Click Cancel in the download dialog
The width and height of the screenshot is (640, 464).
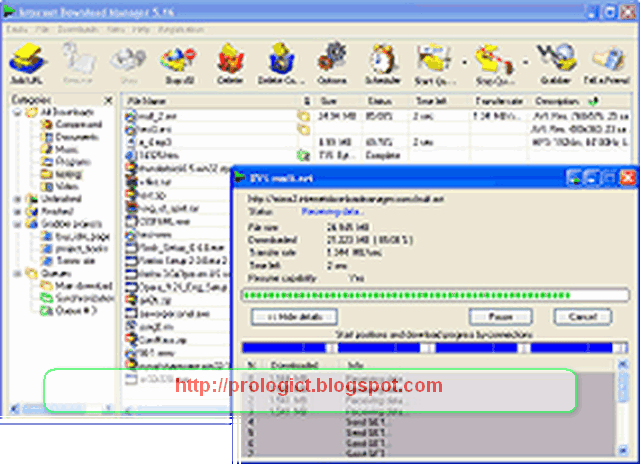(582, 317)
